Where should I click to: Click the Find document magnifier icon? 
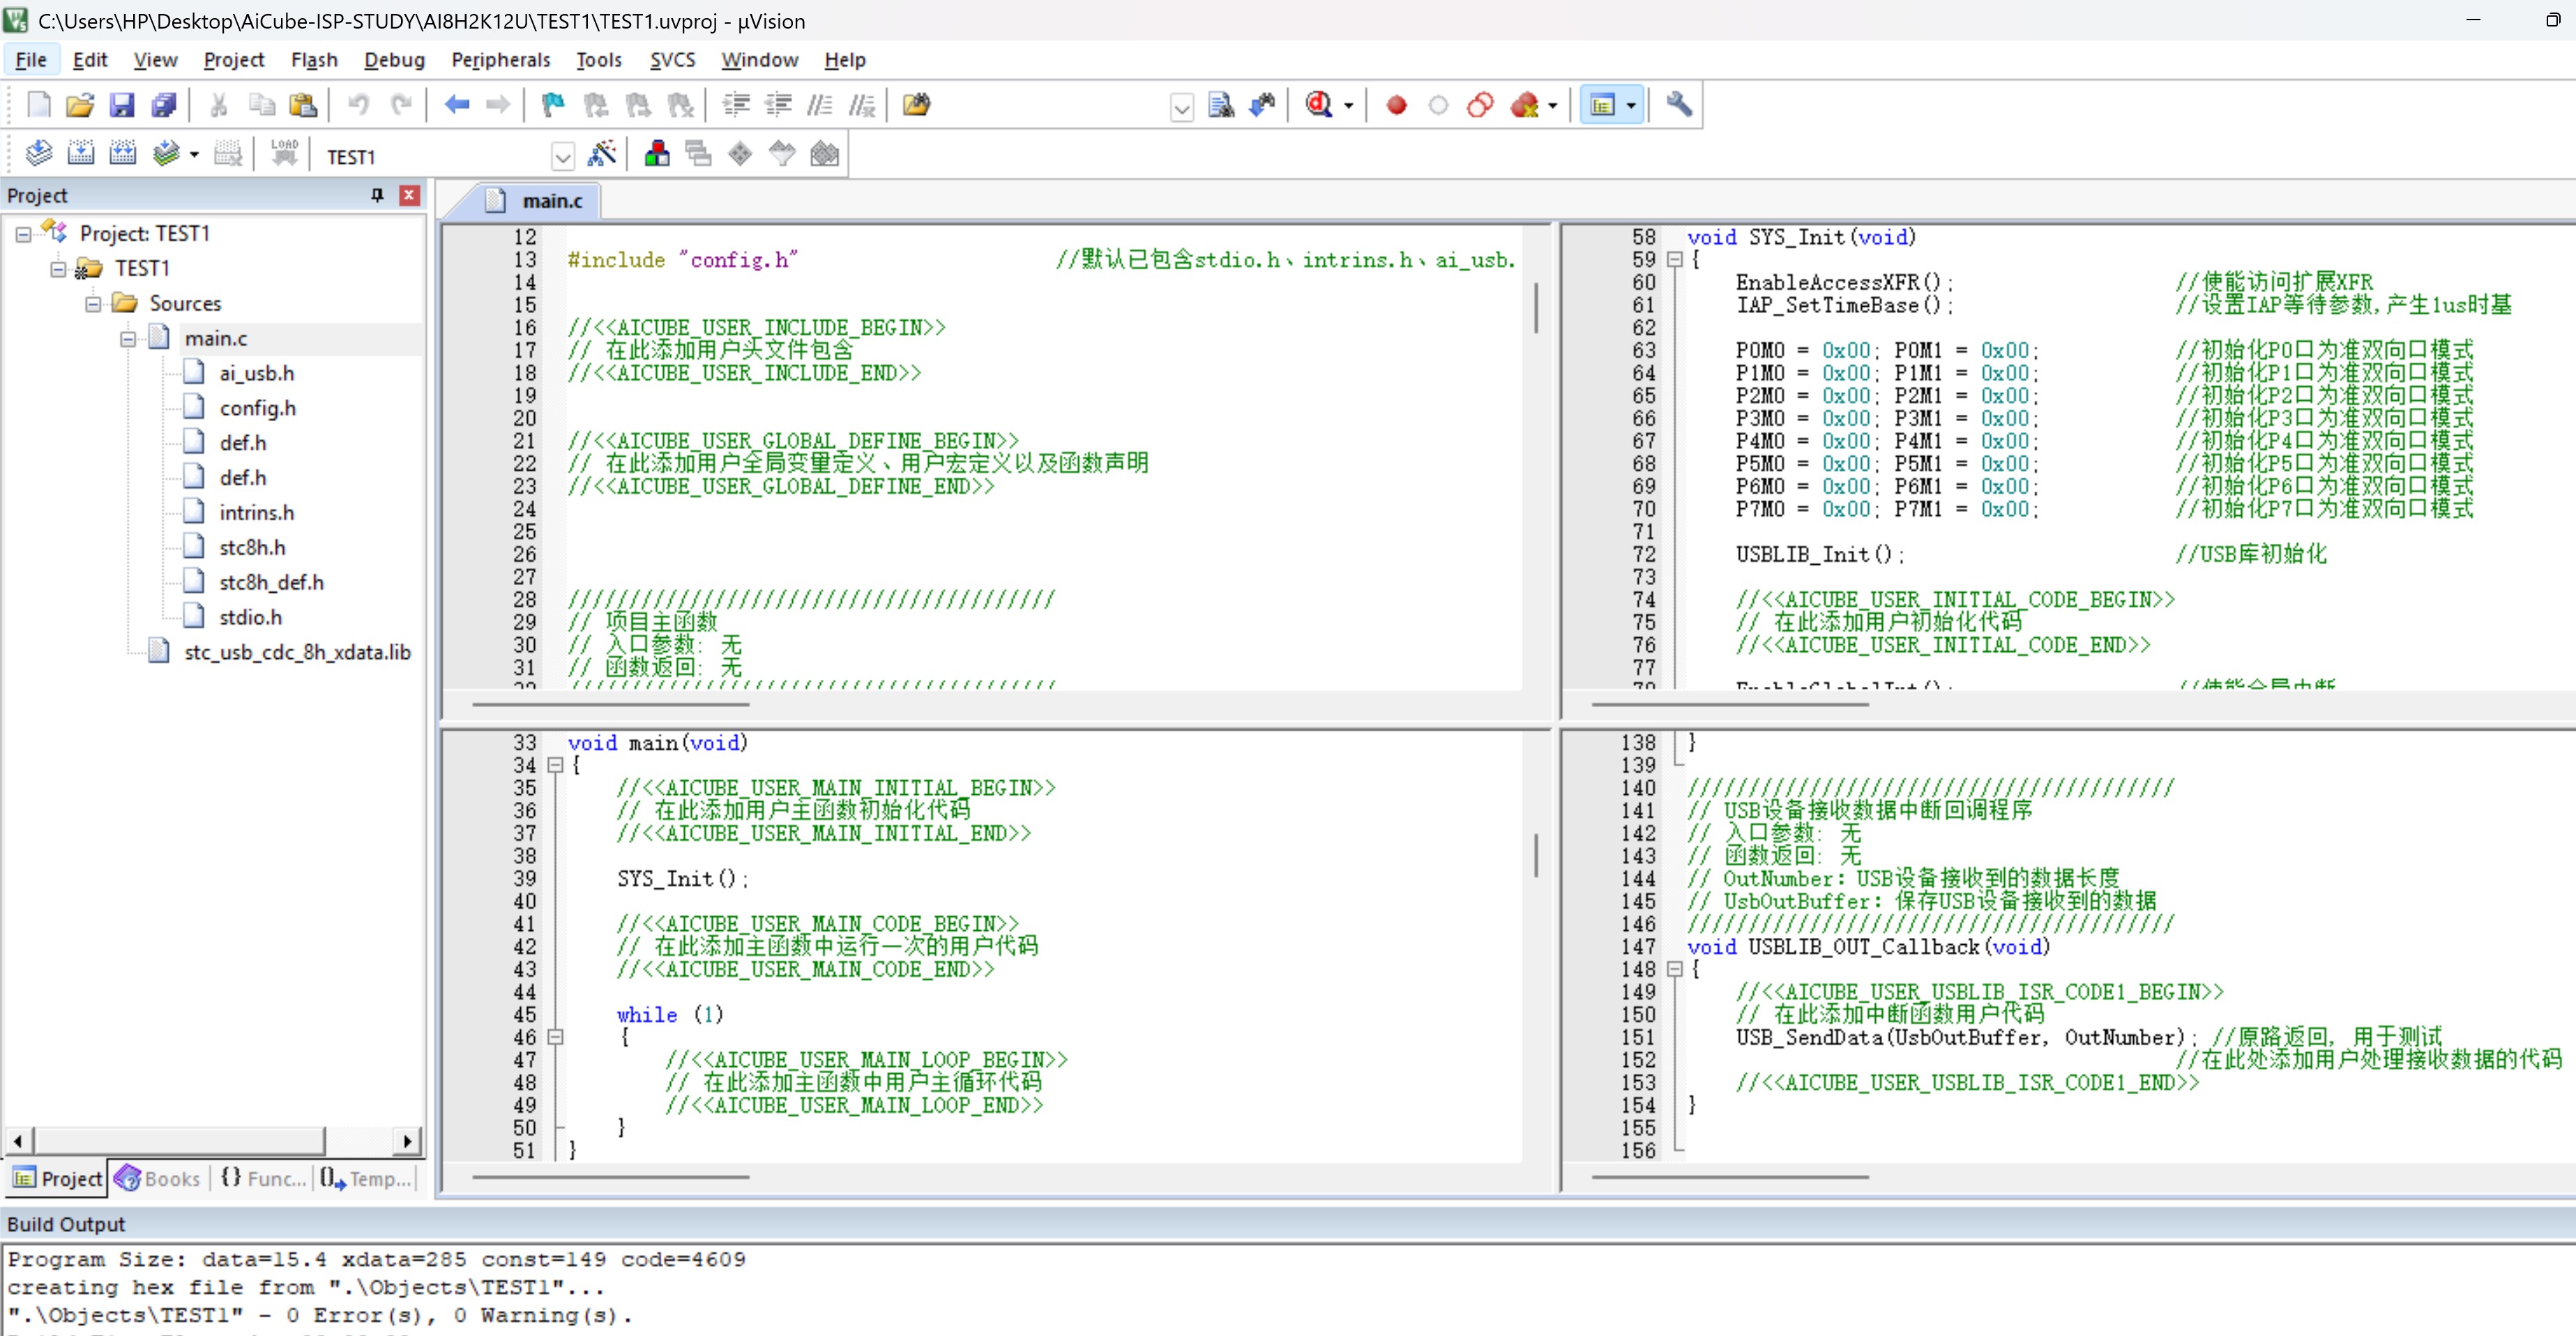coord(1221,105)
